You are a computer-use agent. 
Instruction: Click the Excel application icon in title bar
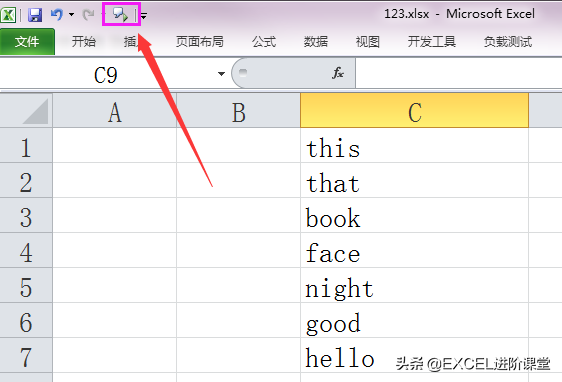pyautogui.click(x=8, y=15)
